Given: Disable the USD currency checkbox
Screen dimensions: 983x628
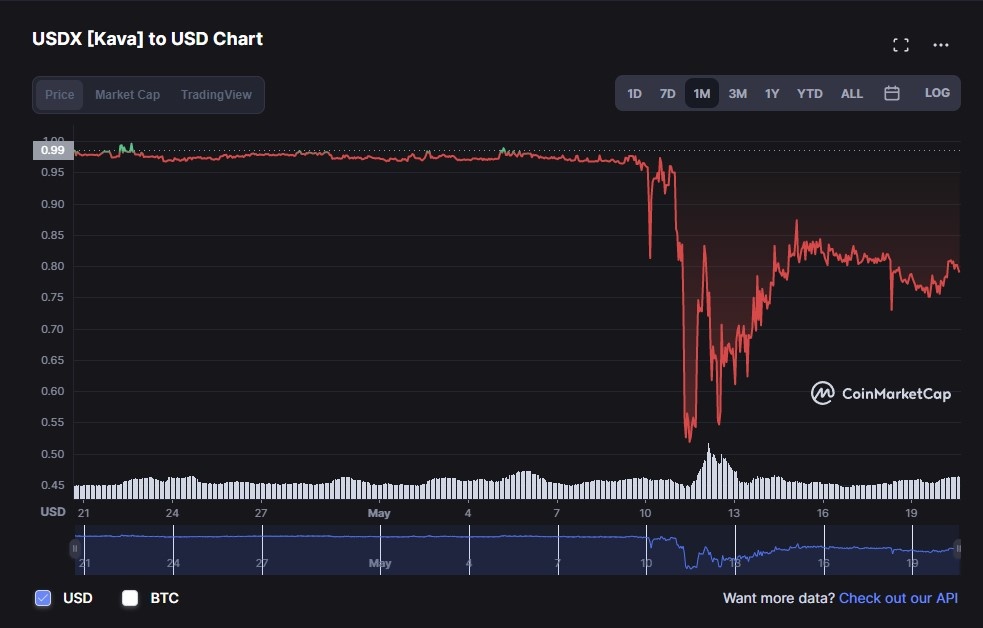Looking at the screenshot, I should click(x=42, y=597).
